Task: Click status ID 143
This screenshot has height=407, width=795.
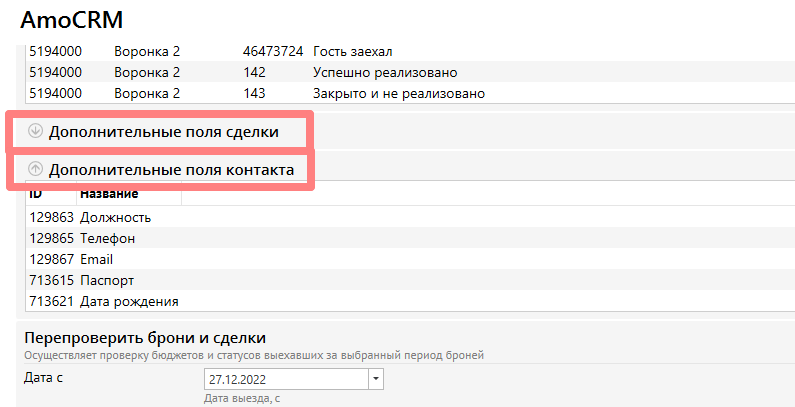Action: click(x=254, y=93)
